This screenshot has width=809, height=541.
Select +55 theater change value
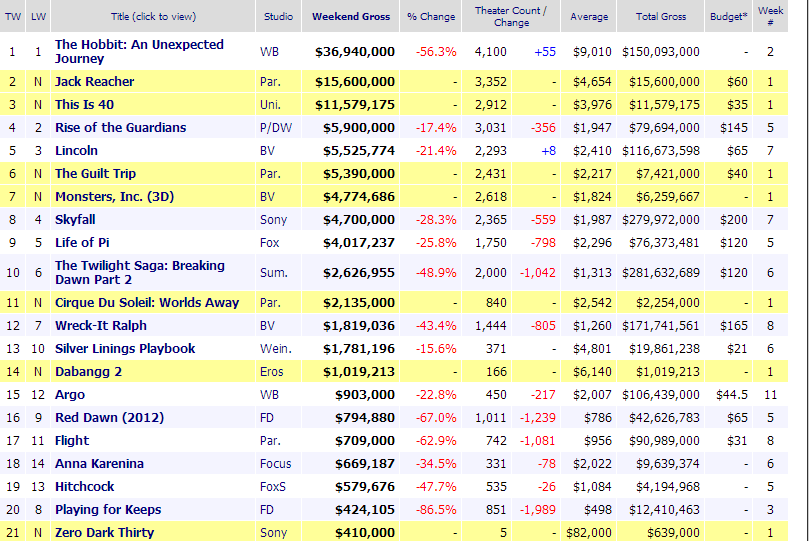(x=545, y=52)
